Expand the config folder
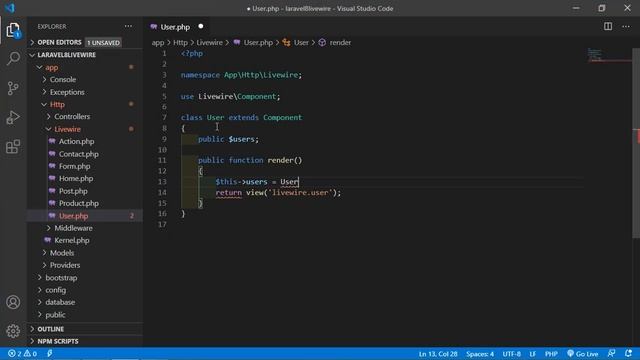Viewport: 640px width, 360px height. pos(85,290)
